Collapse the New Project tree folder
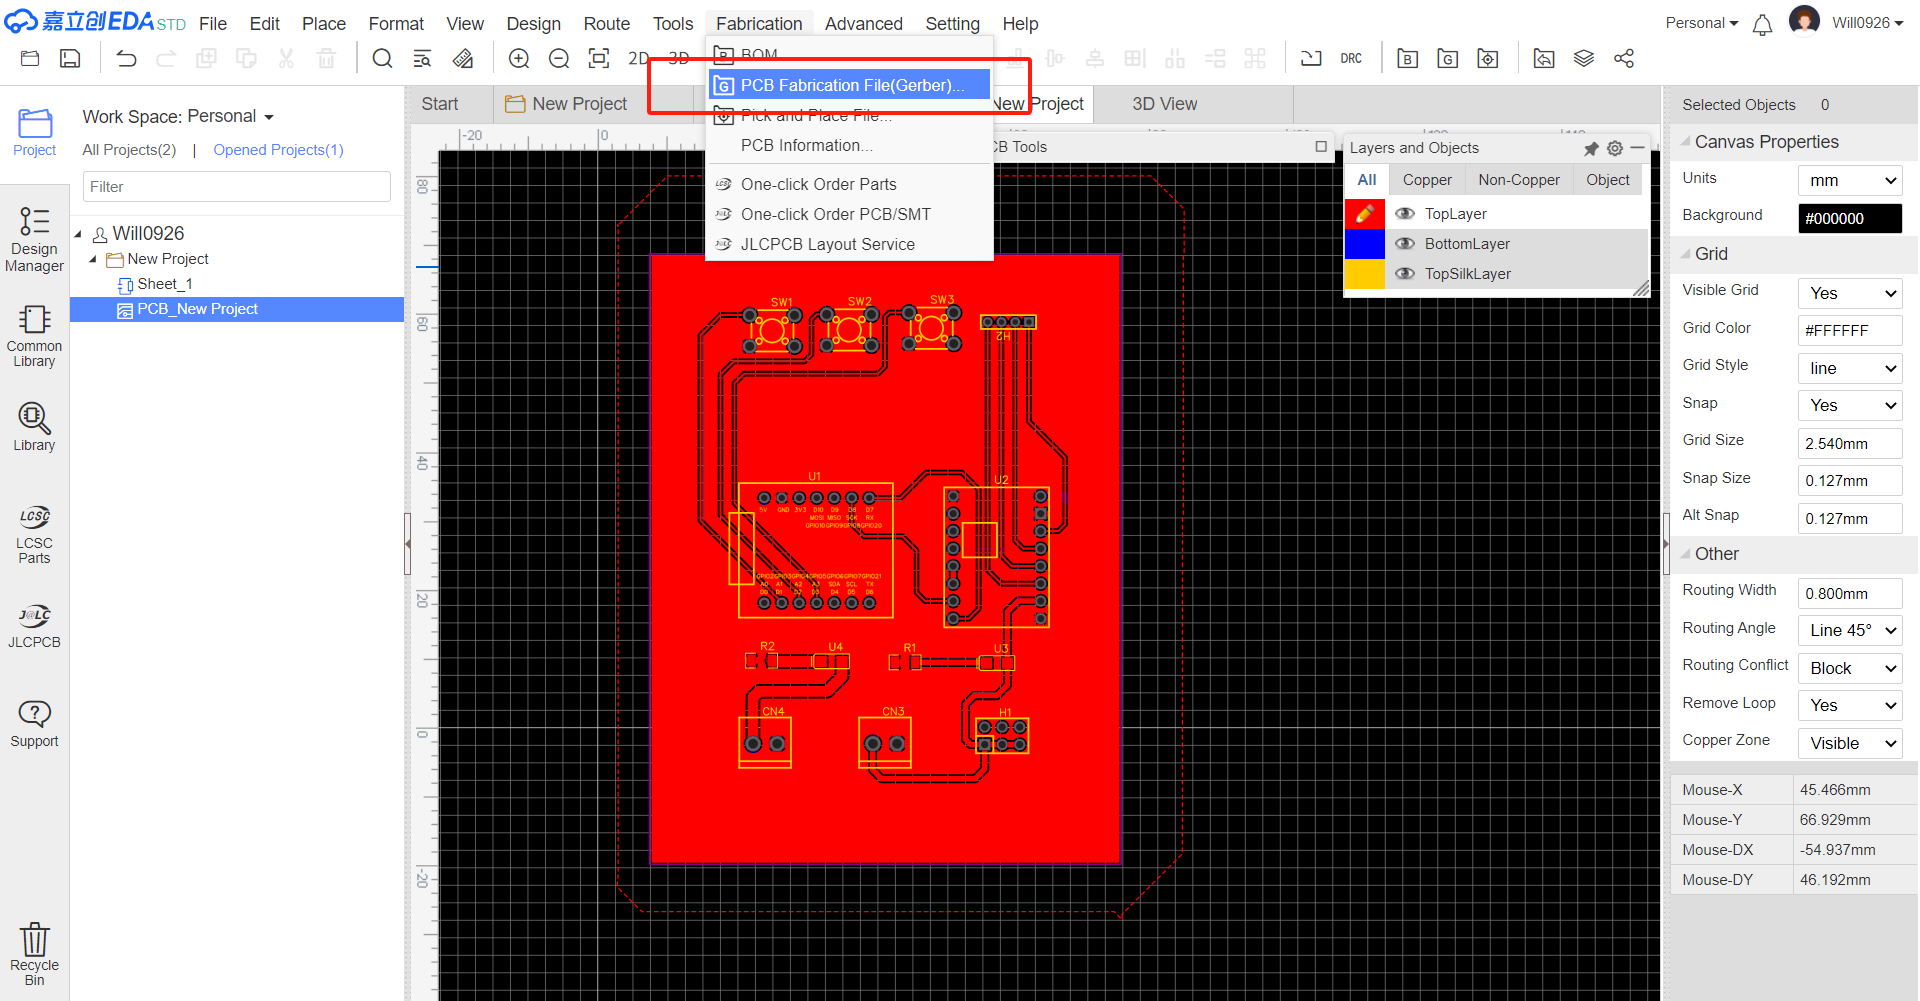This screenshot has height=1001, width=1920. [93, 260]
